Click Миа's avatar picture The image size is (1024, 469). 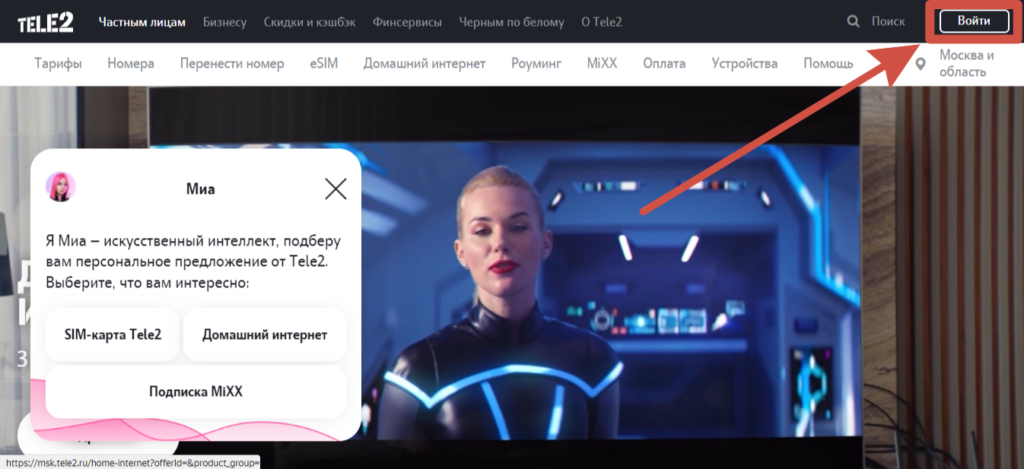pos(61,187)
